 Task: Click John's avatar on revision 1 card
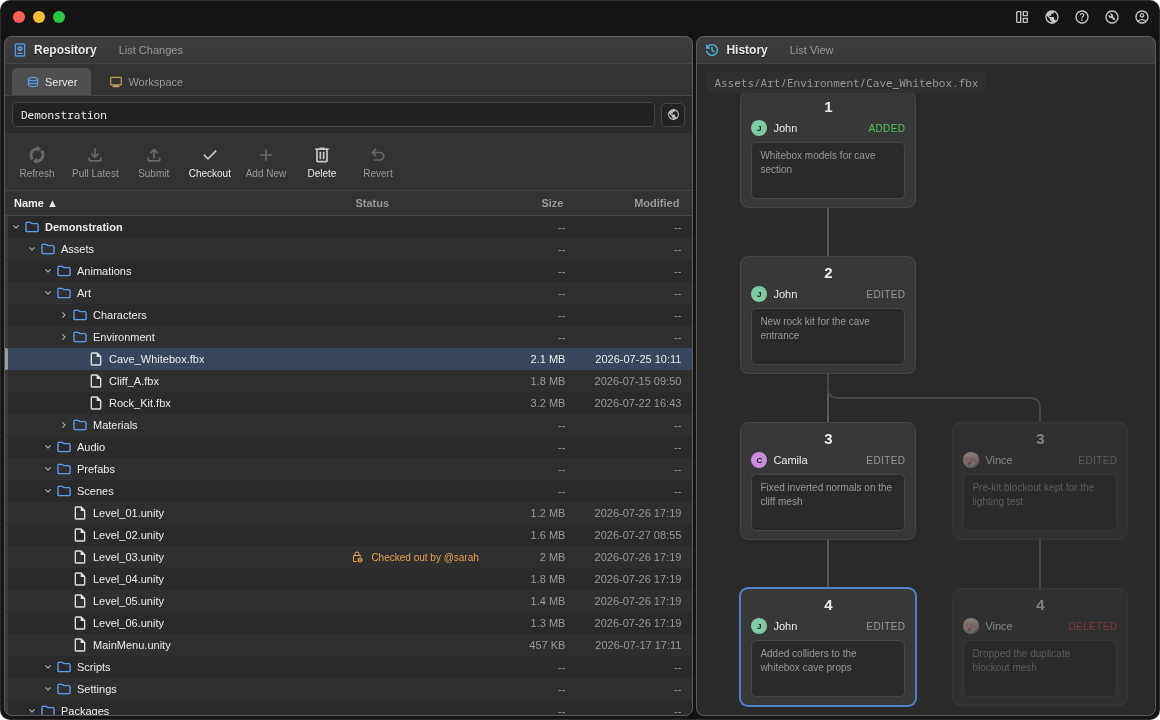click(x=759, y=128)
